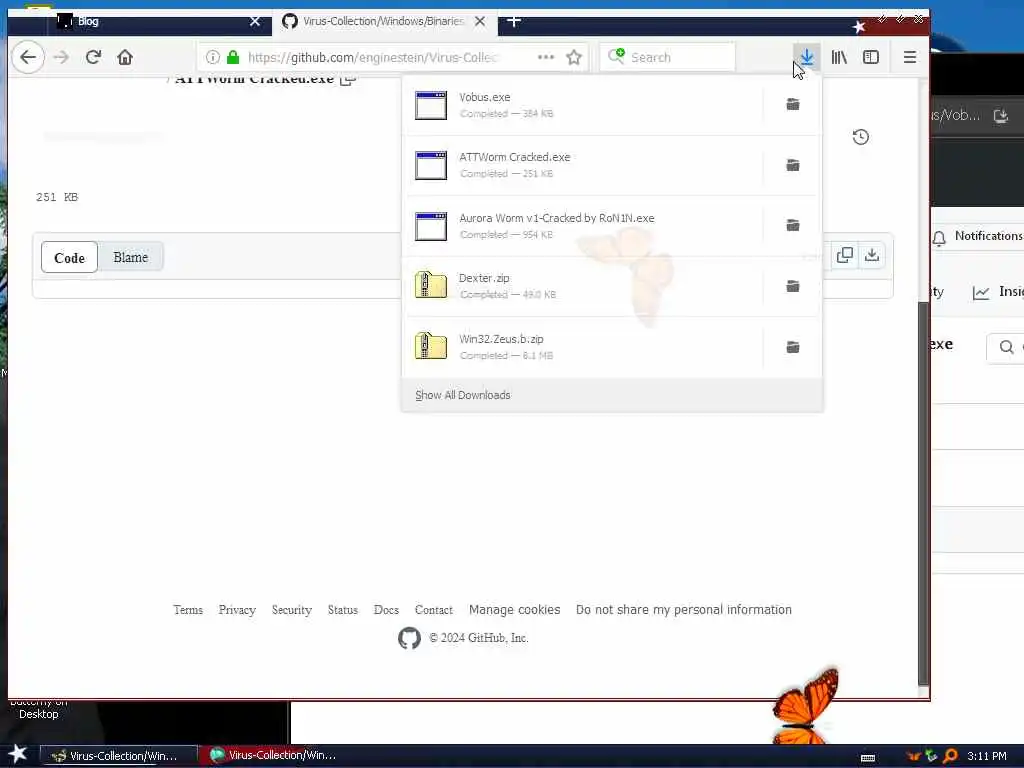Click Show All Downloads
The height and width of the screenshot is (768, 1024).
463,395
